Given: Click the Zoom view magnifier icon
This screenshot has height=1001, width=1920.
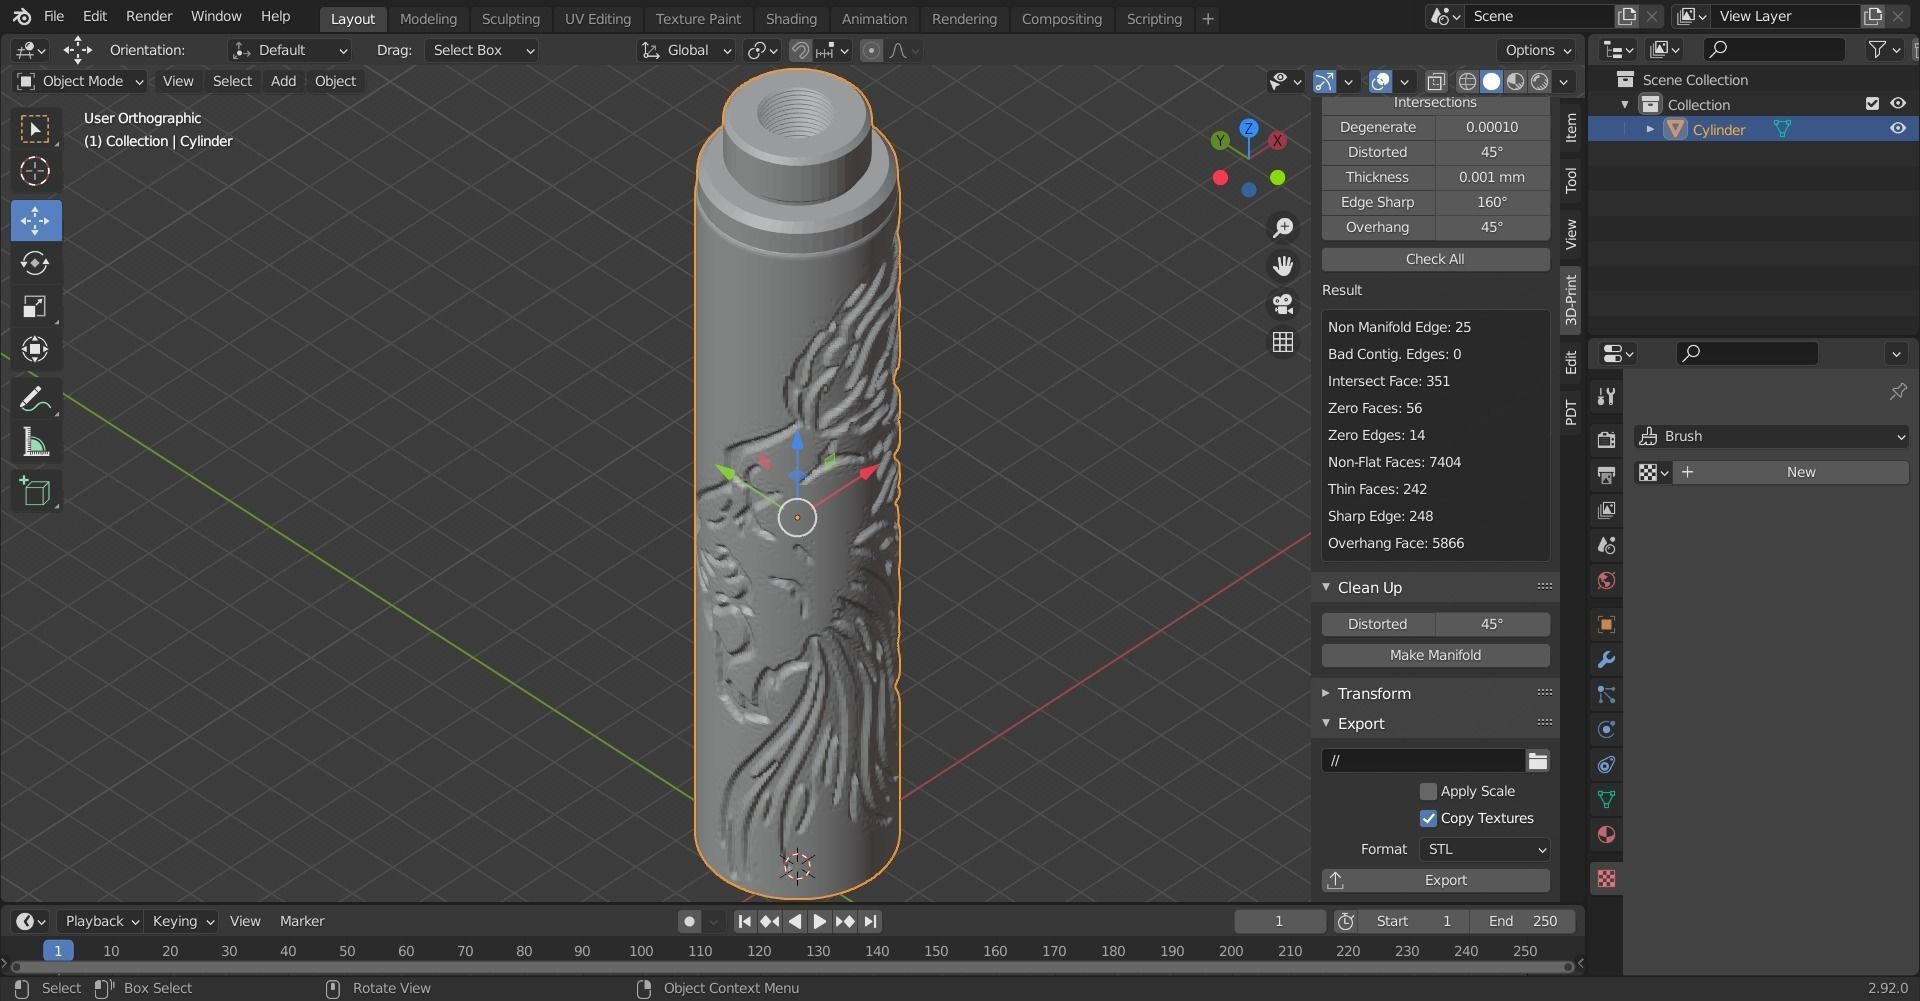Looking at the screenshot, I should tap(1282, 228).
